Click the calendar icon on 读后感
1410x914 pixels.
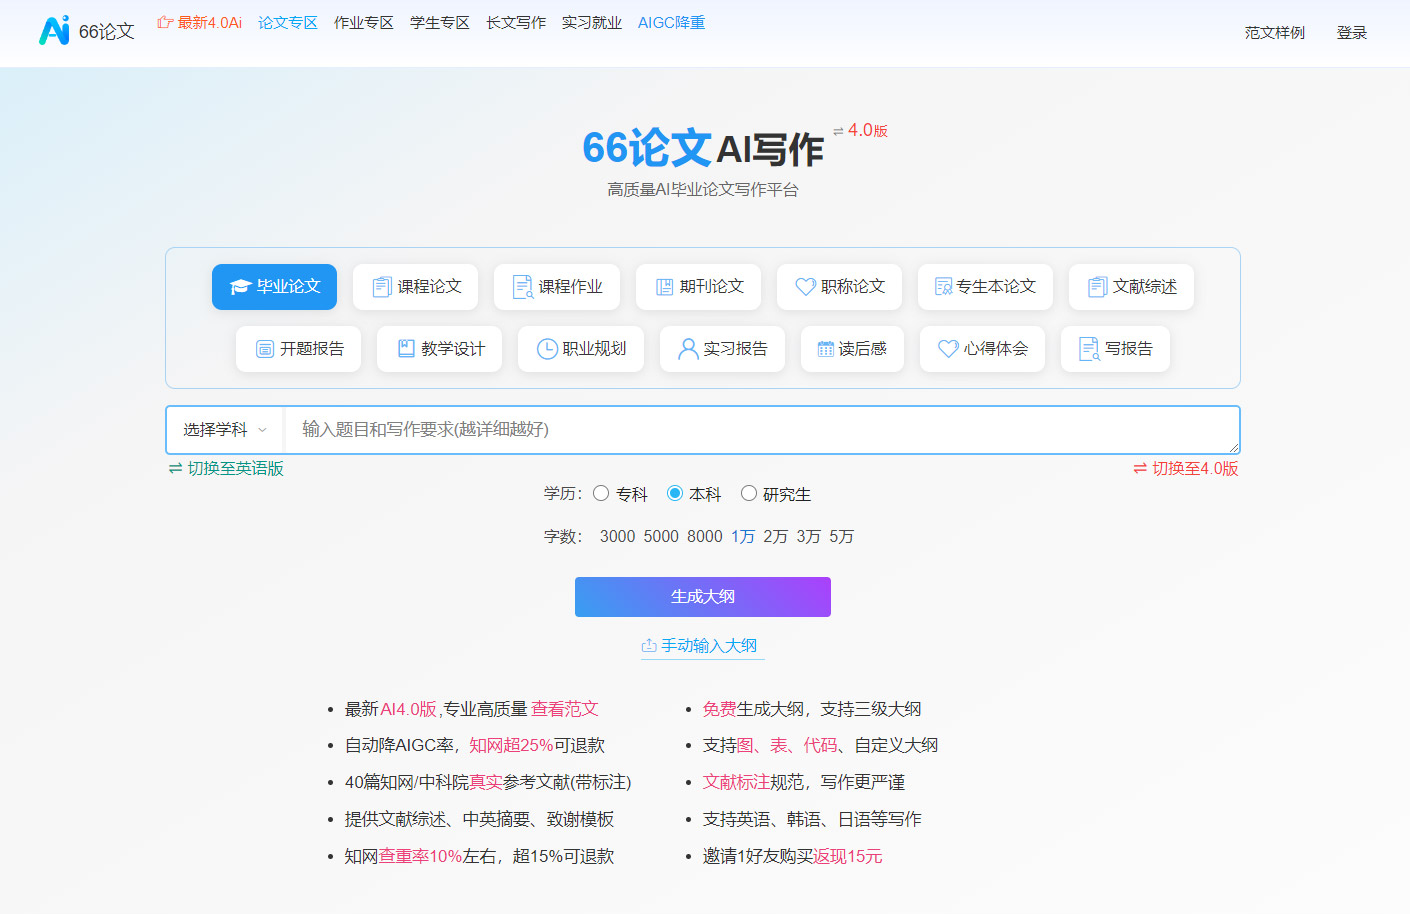826,349
